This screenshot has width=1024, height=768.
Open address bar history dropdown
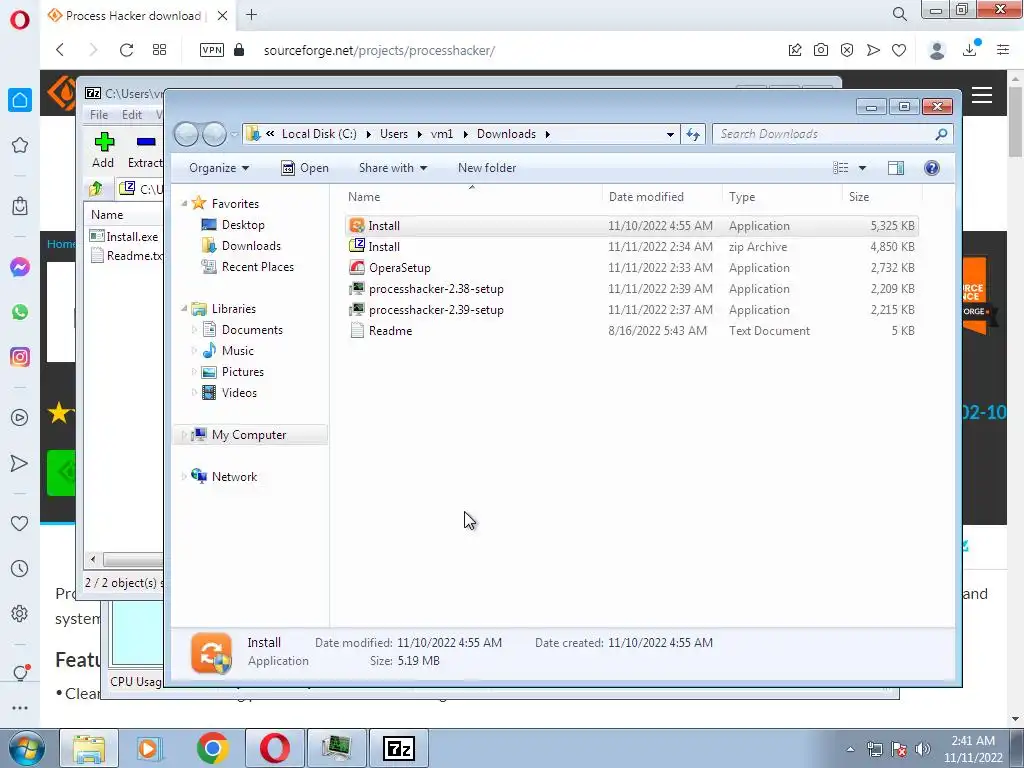pyautogui.click(x=670, y=134)
